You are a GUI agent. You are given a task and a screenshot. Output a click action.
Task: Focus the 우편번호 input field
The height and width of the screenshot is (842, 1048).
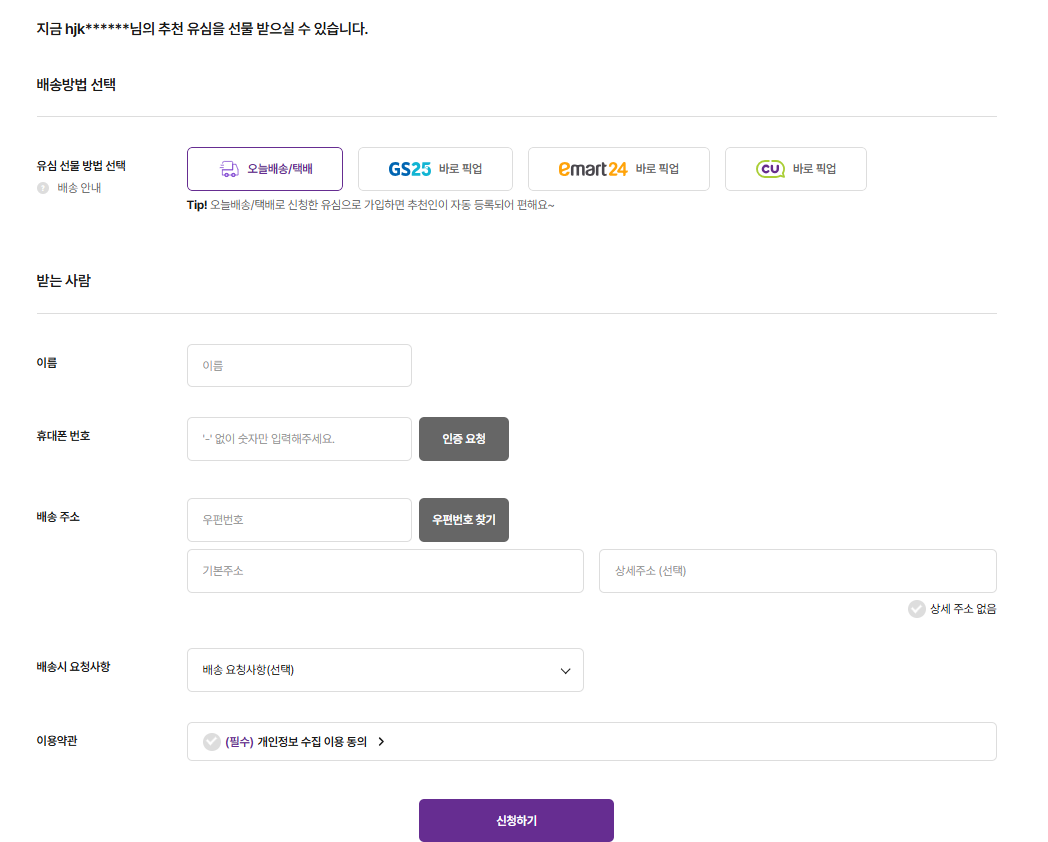click(x=299, y=520)
